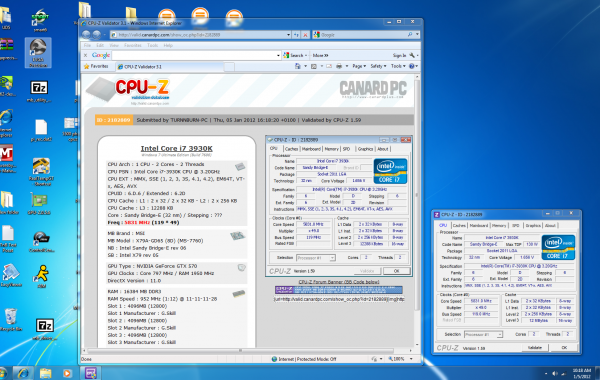The width and height of the screenshot is (600, 380).
Task: Open the File menu in Internet Explorer
Action: pos(87,45)
